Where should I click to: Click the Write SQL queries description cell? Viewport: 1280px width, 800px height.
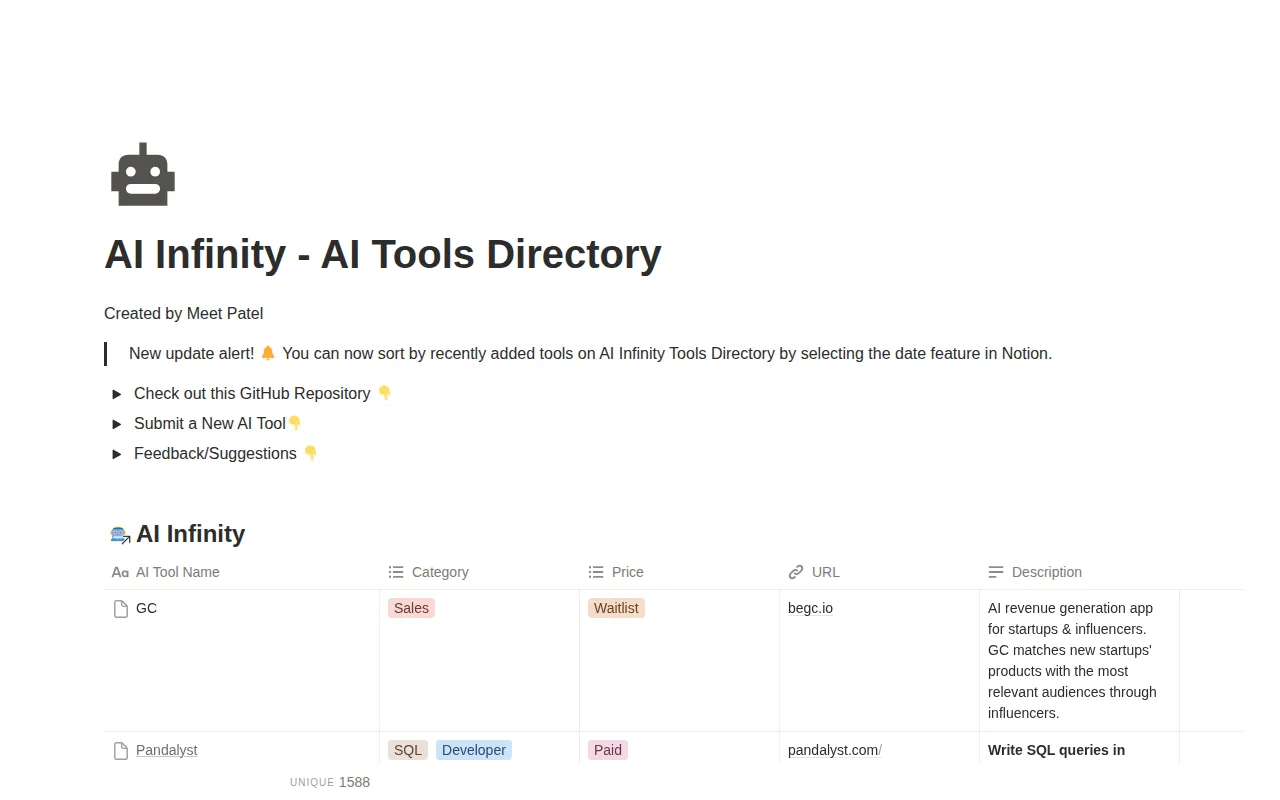click(x=1080, y=750)
